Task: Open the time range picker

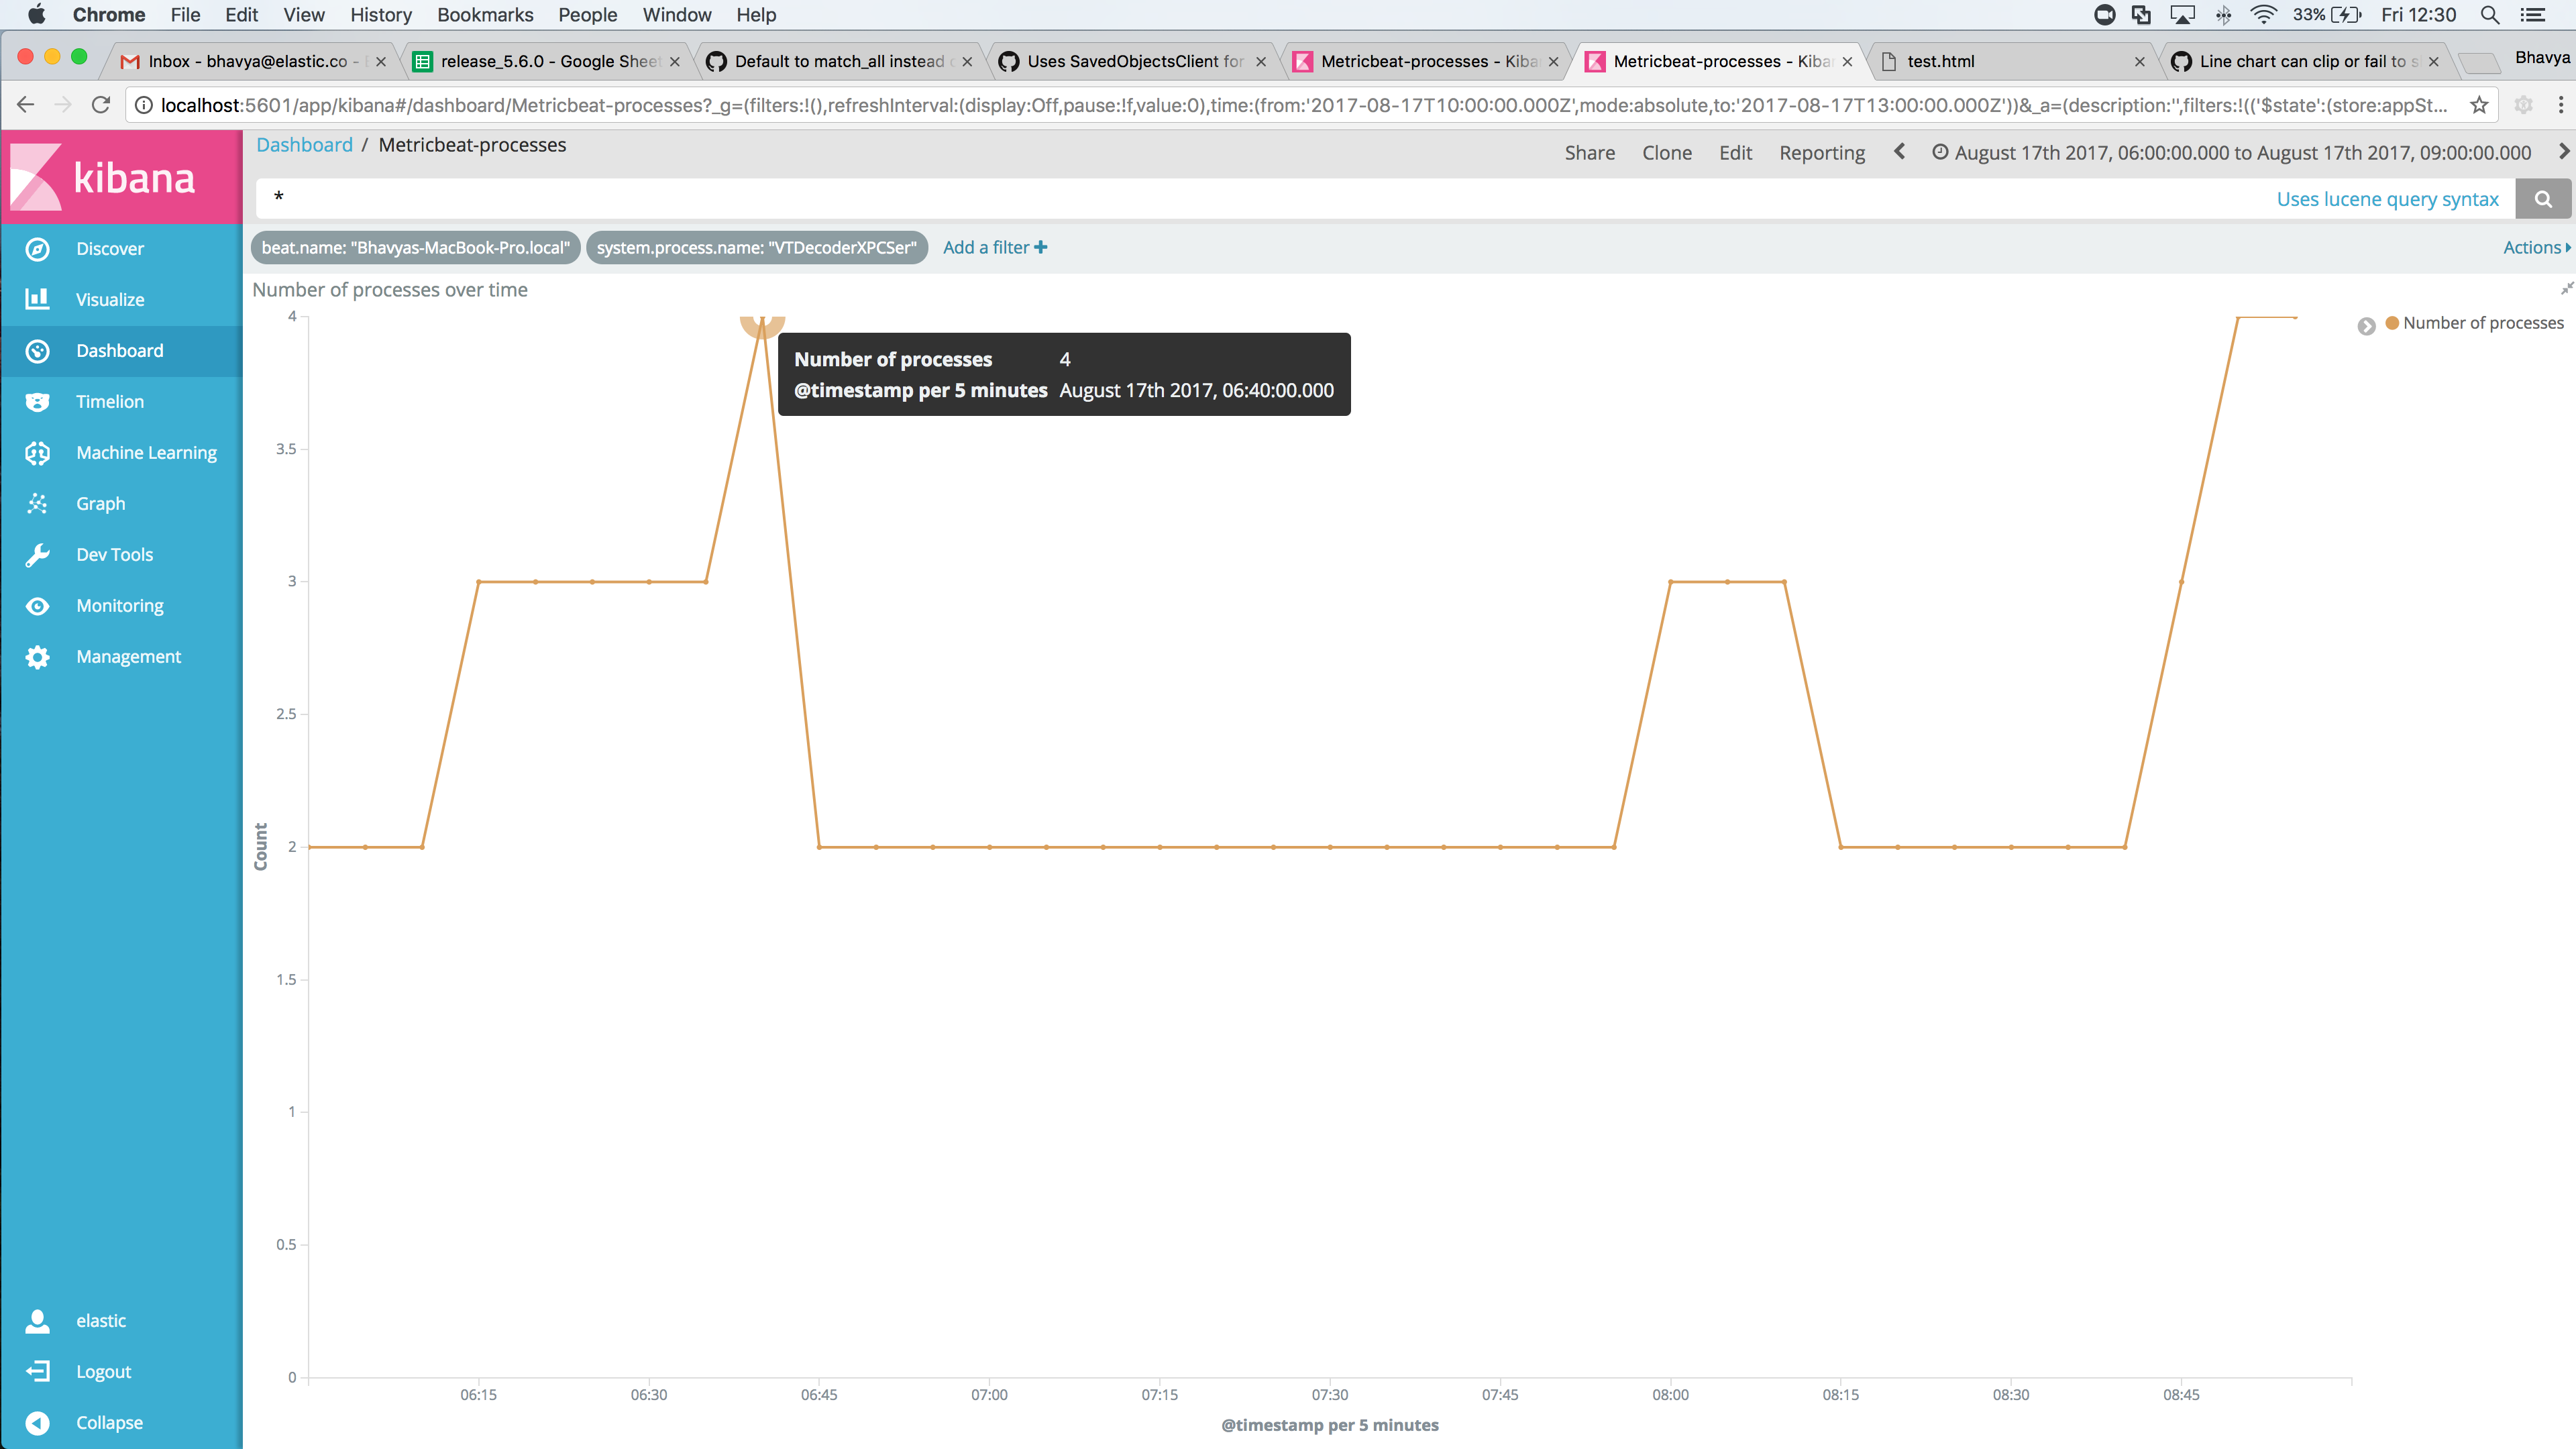Action: pyautogui.click(x=2232, y=153)
